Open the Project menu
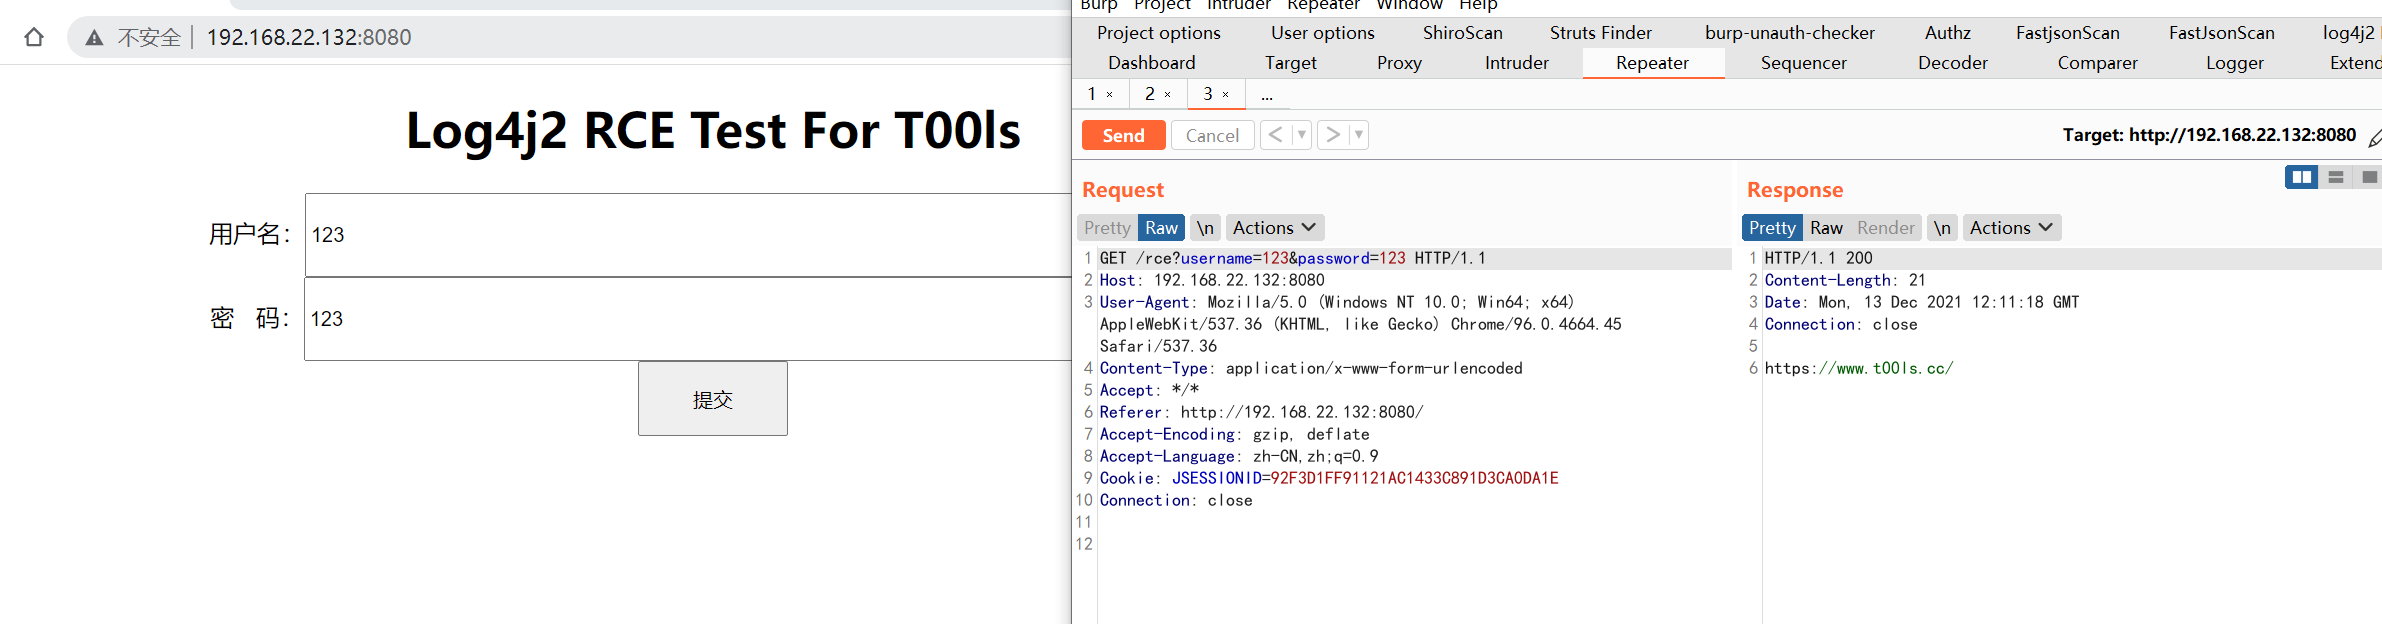The height and width of the screenshot is (624, 2382). tap(1162, 5)
